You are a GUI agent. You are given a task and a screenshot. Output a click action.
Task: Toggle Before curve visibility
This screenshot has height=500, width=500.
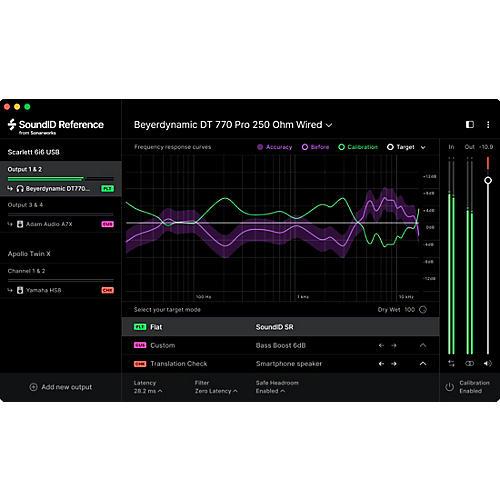(315, 147)
